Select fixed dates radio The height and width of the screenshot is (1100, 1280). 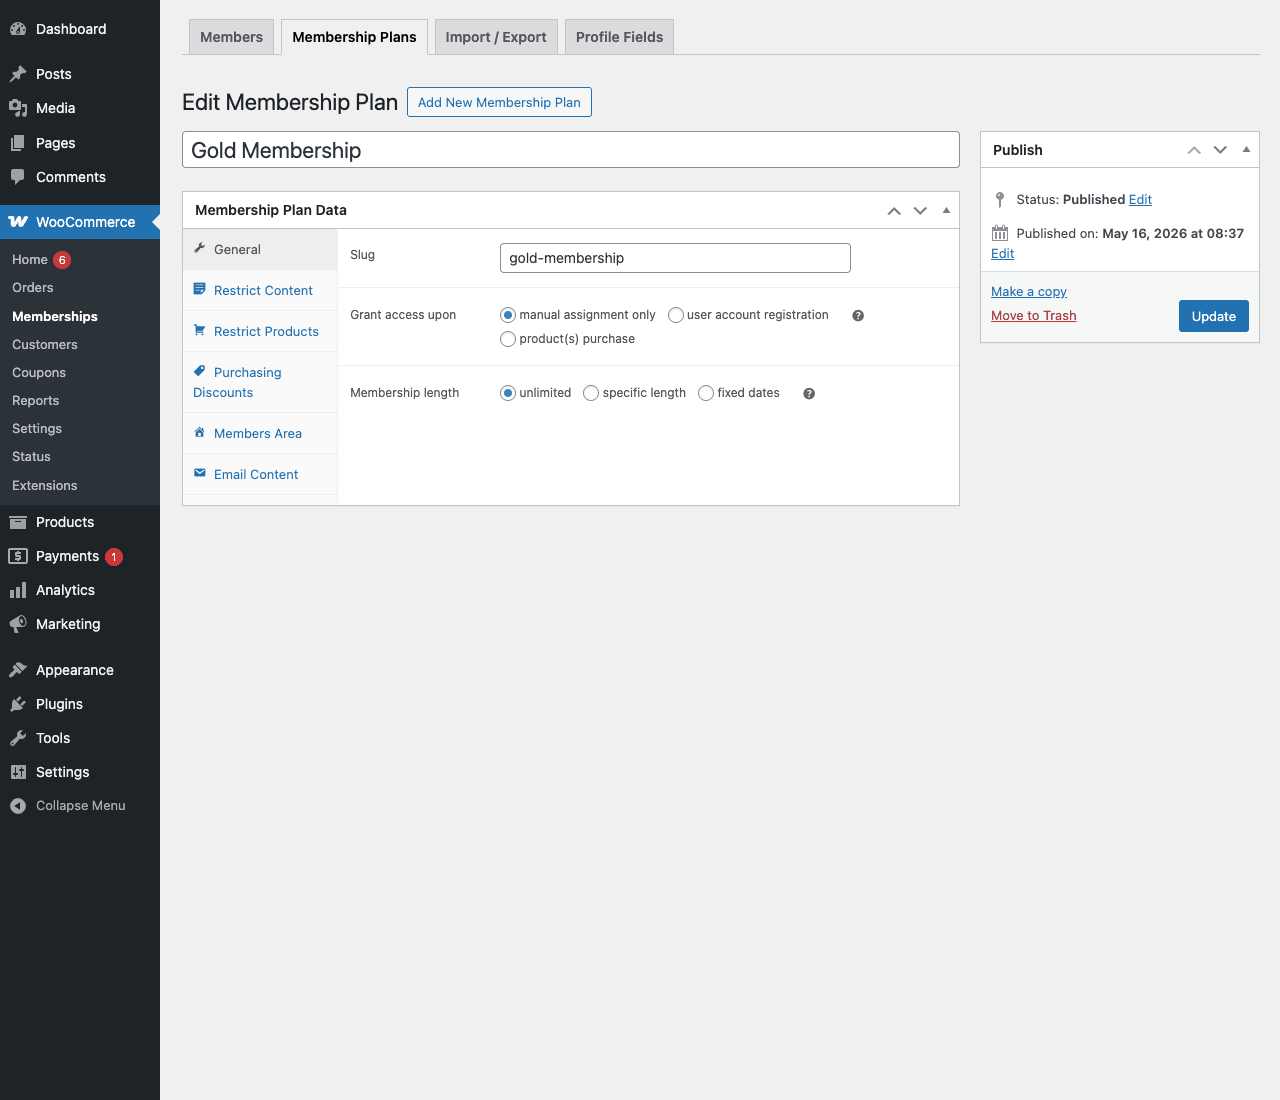(706, 393)
